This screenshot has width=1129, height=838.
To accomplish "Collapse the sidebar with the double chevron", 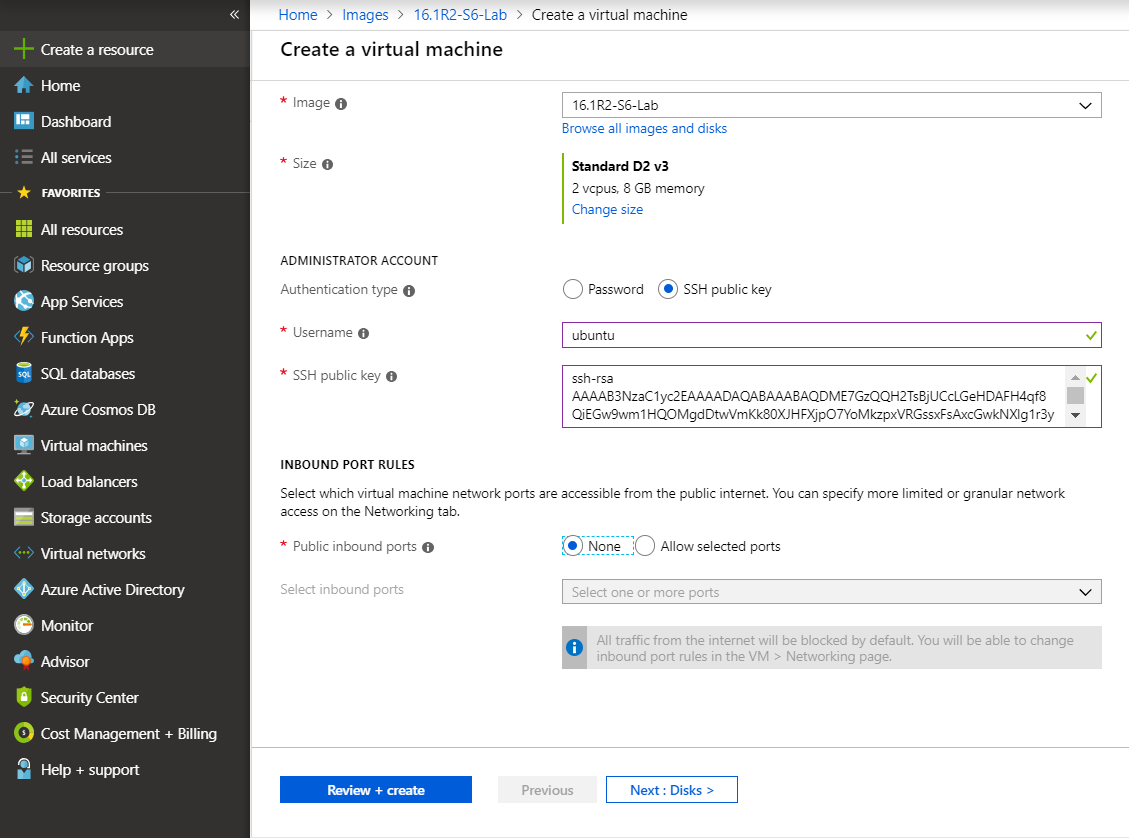I will click(234, 14).
